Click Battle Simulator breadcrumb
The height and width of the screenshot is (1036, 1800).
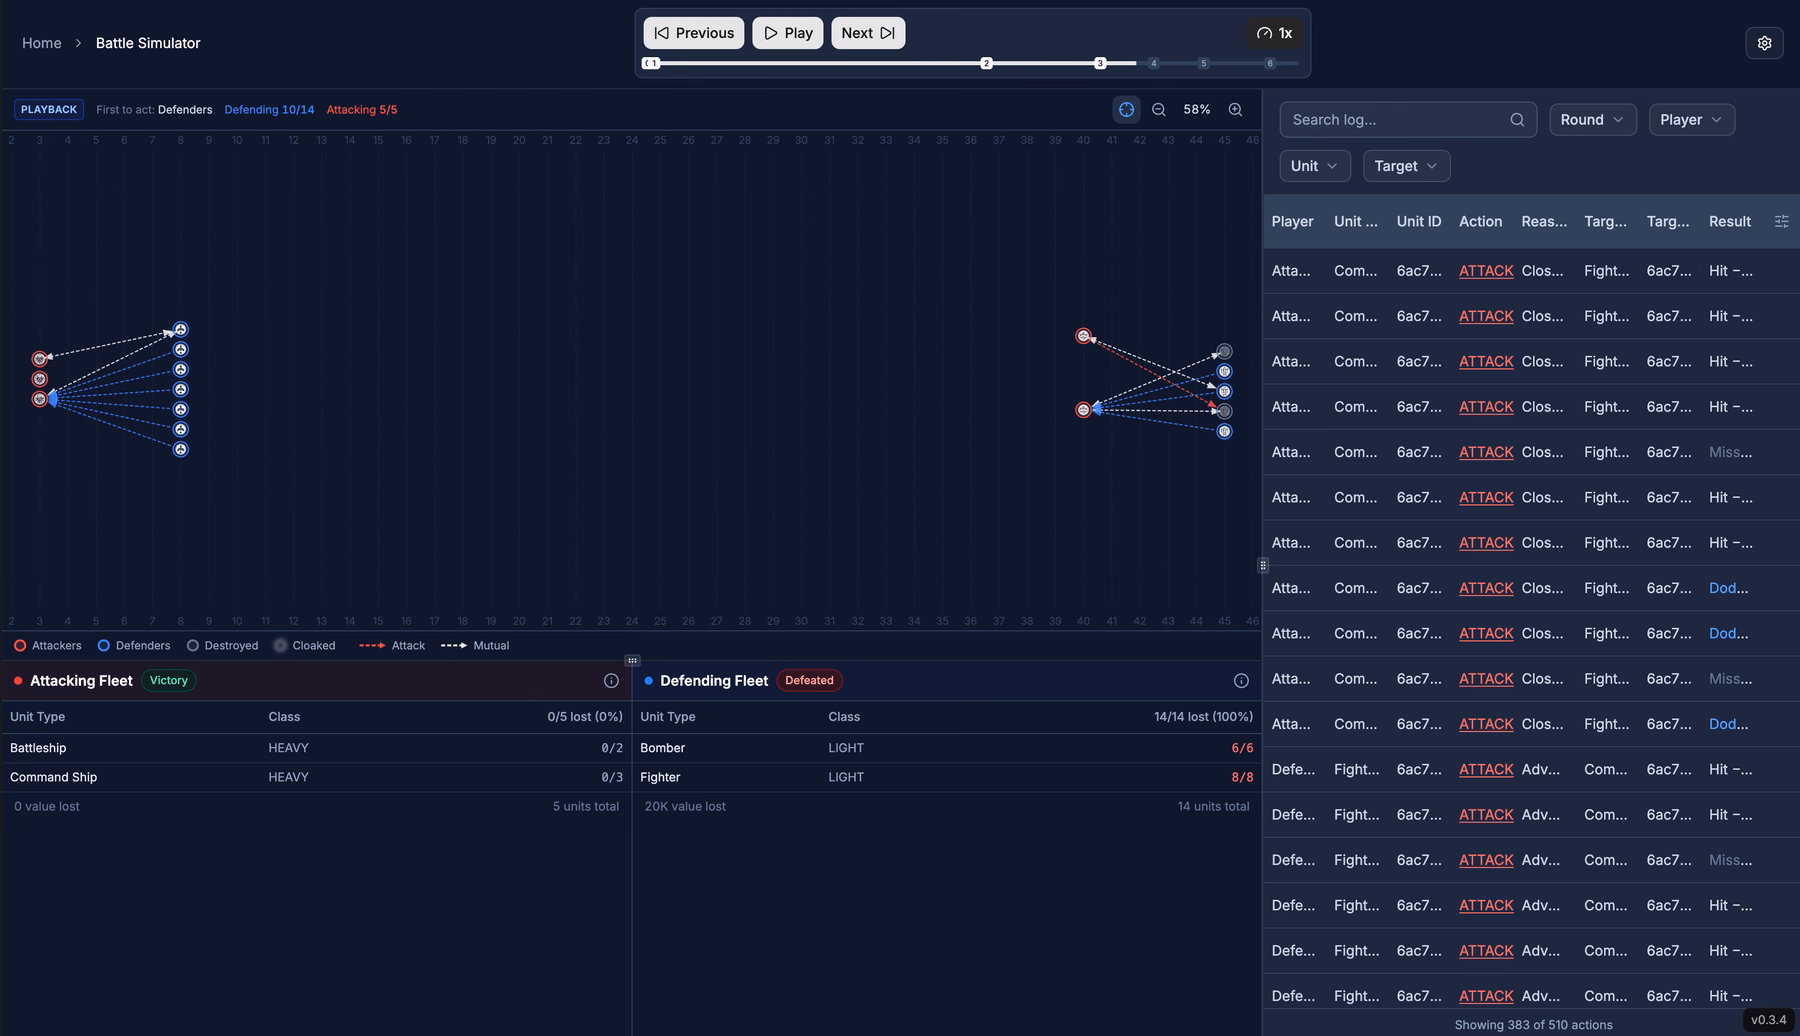[148, 43]
